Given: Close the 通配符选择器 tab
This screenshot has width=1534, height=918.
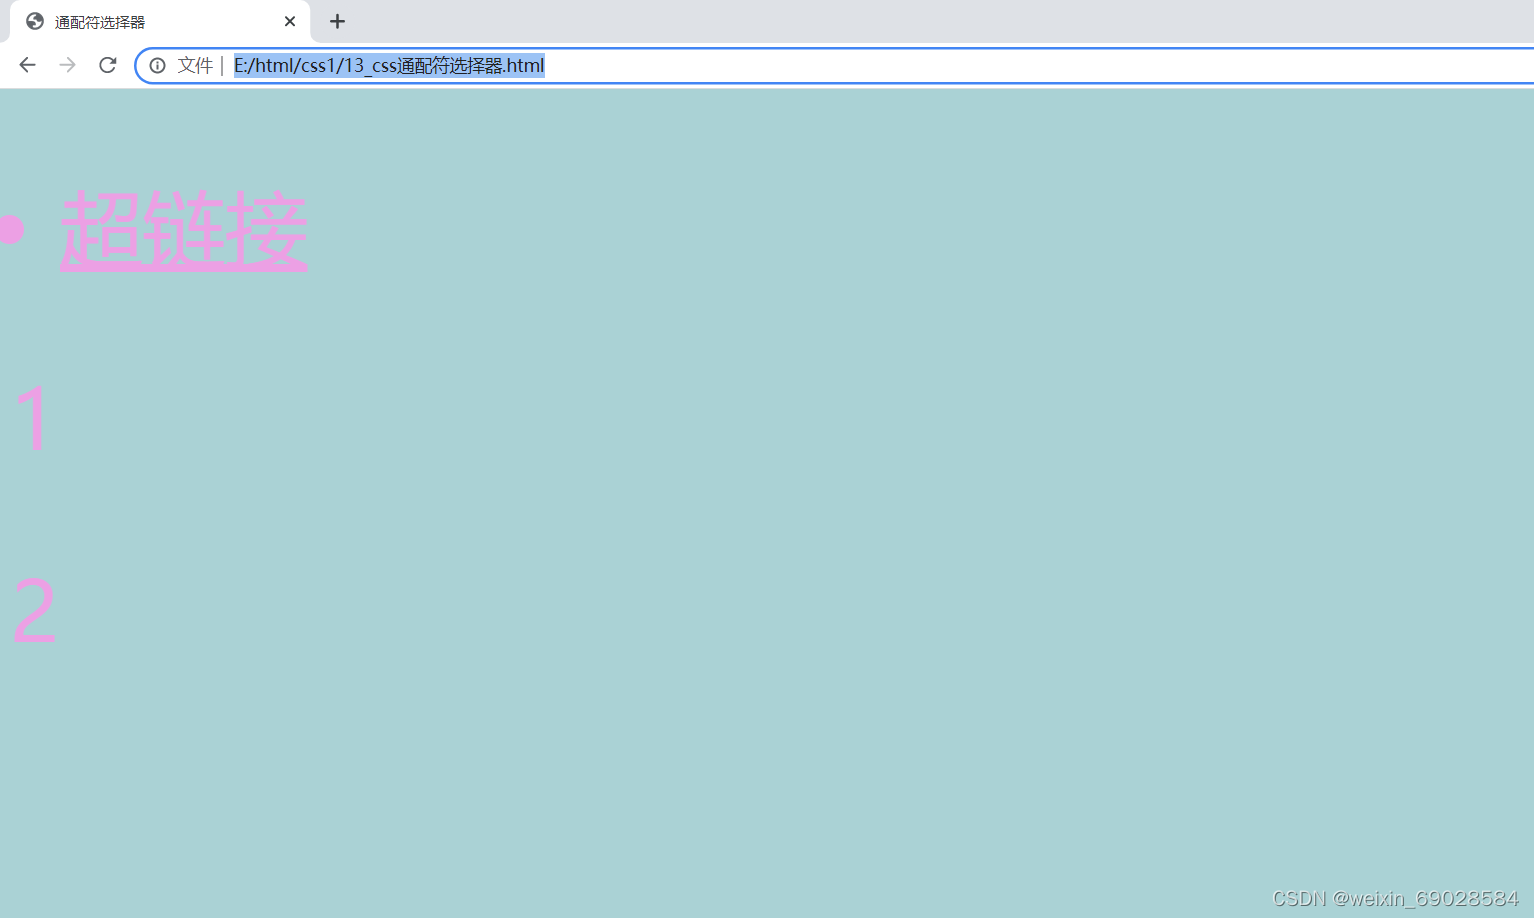Looking at the screenshot, I should coord(290,21).
